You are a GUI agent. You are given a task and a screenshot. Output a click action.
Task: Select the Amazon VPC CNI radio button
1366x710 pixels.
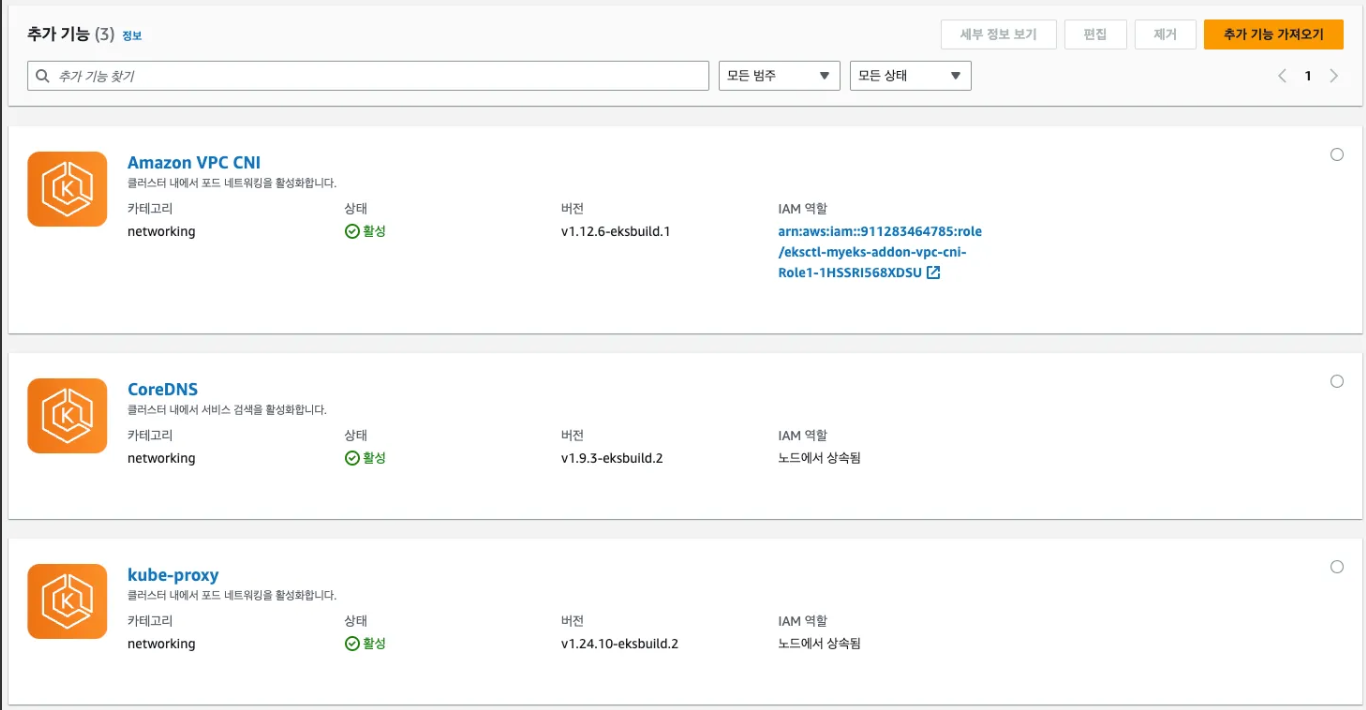(x=1337, y=155)
